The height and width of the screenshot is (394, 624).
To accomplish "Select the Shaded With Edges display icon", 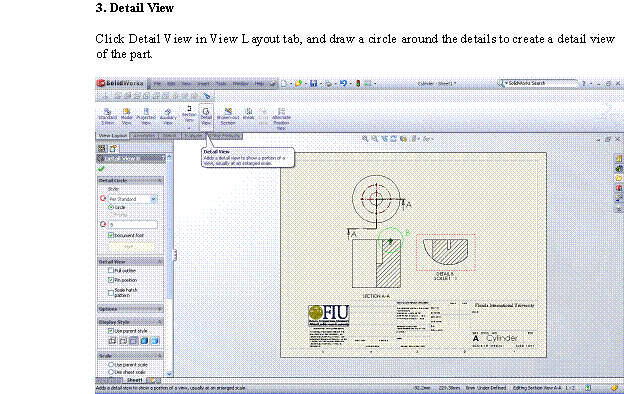I will (144, 341).
